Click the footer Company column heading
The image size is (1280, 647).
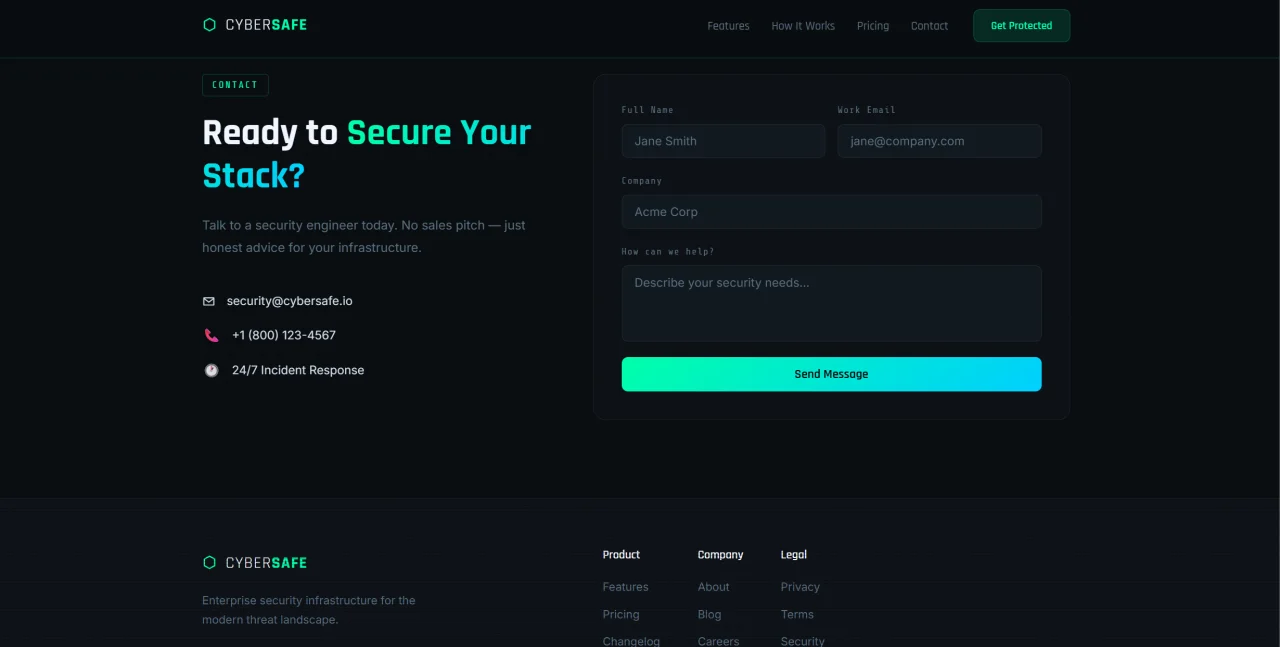coord(720,555)
